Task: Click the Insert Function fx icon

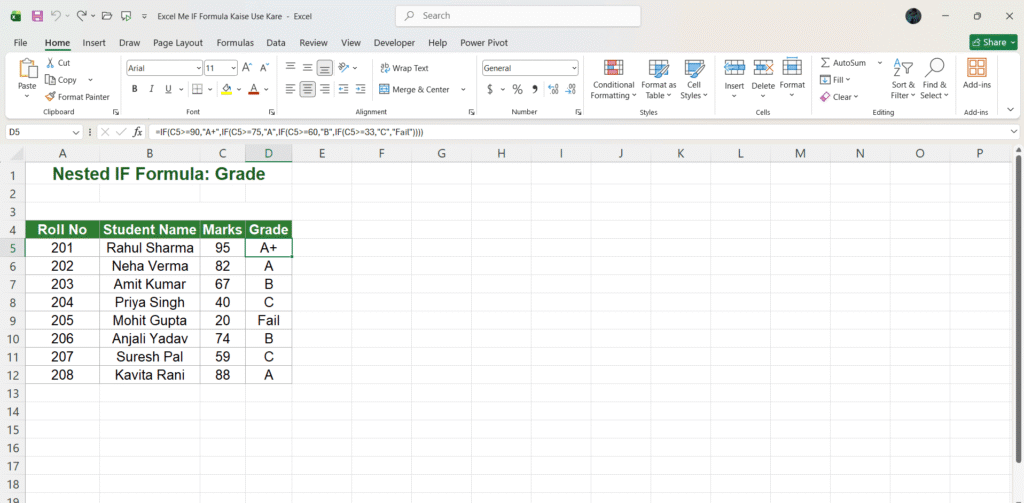Action: click(137, 132)
